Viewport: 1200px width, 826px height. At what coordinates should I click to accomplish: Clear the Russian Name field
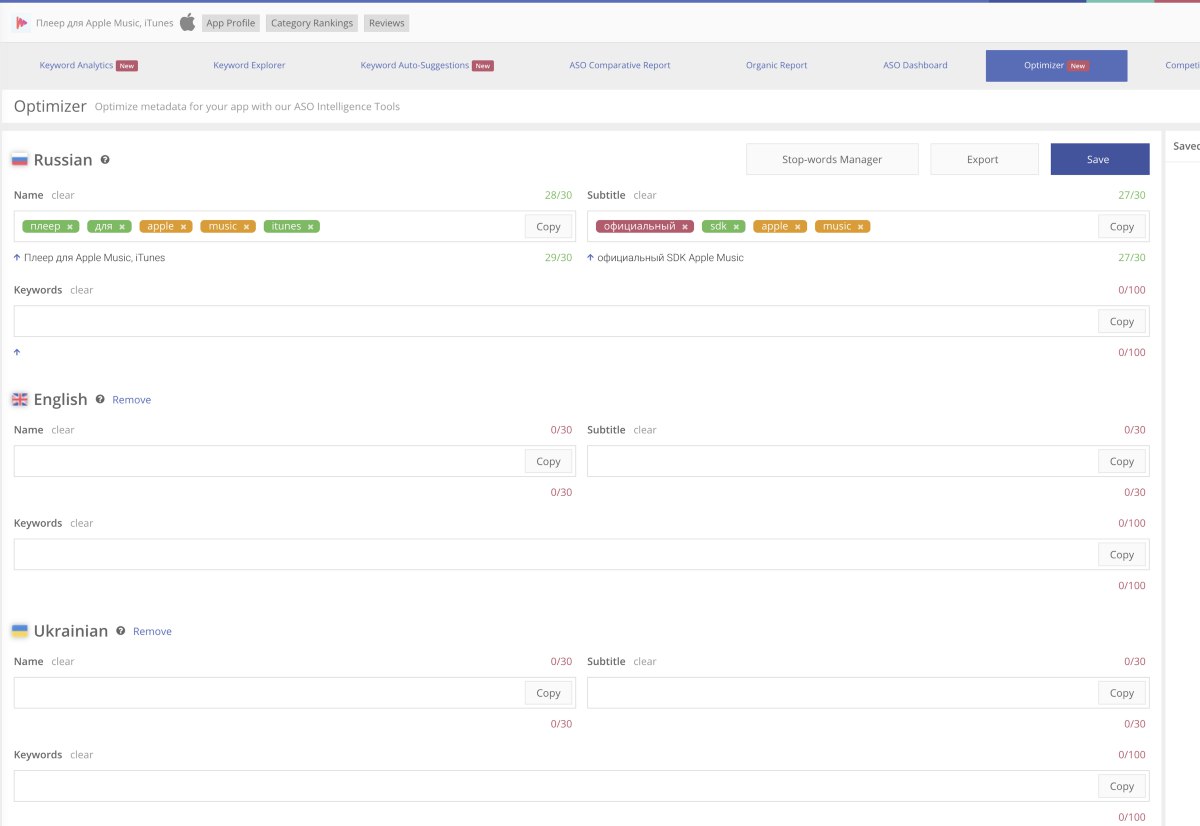point(63,196)
